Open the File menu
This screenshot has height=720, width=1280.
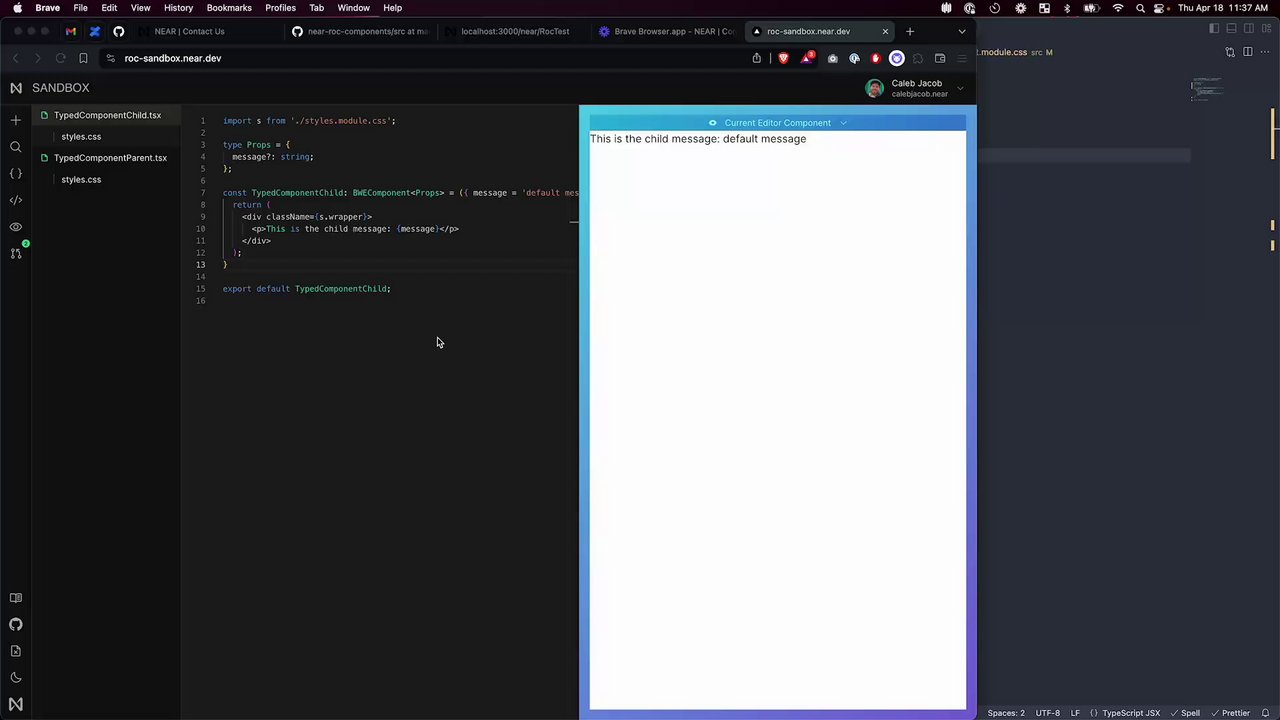(x=80, y=8)
